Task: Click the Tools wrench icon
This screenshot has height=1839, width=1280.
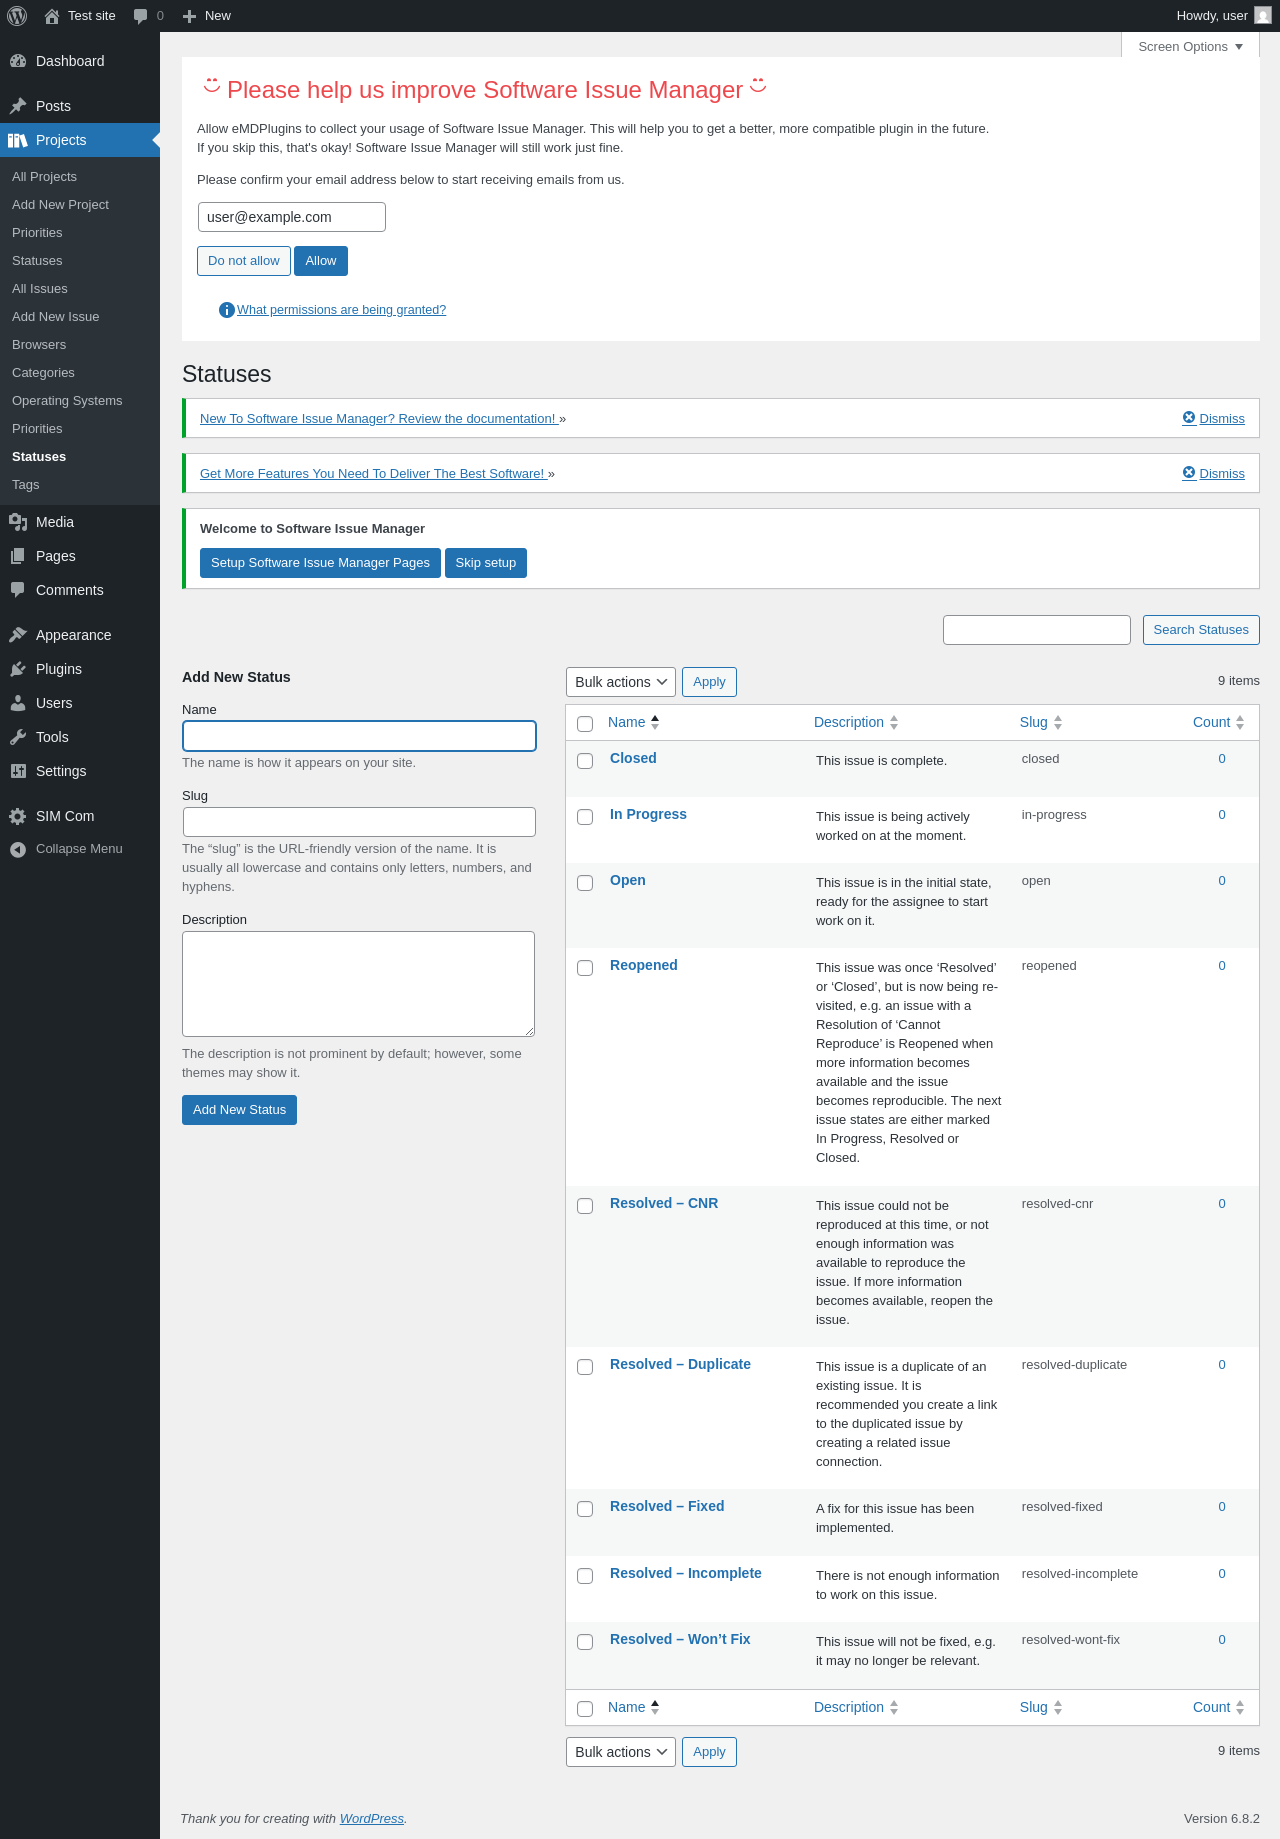Action: 18,737
